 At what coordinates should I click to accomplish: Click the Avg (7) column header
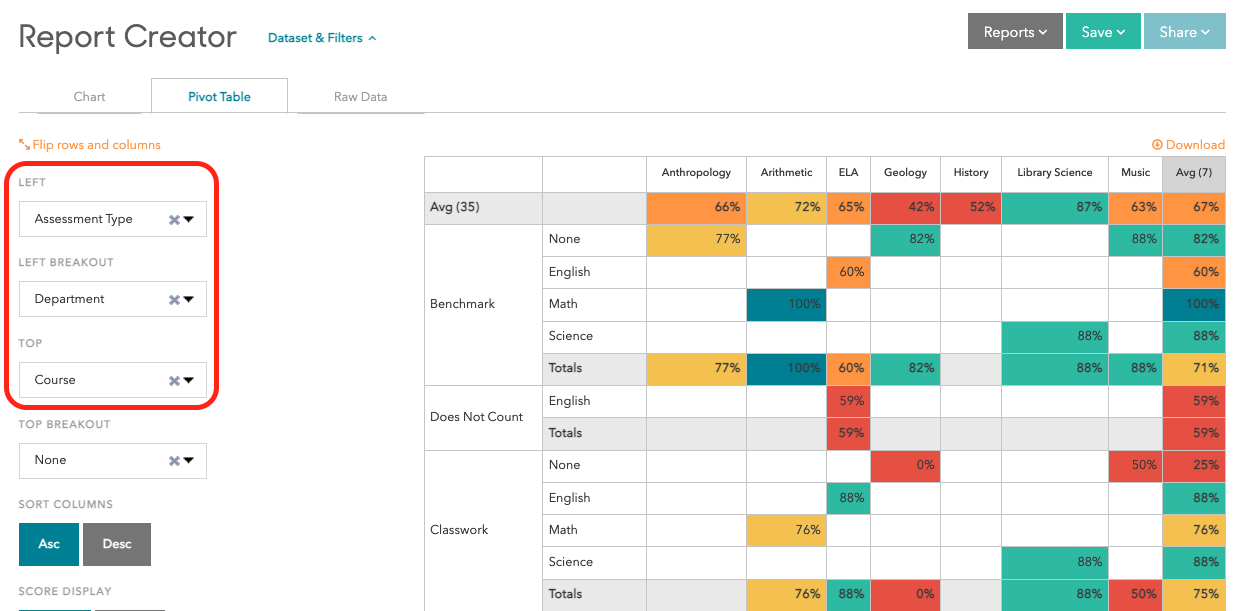(1193, 172)
